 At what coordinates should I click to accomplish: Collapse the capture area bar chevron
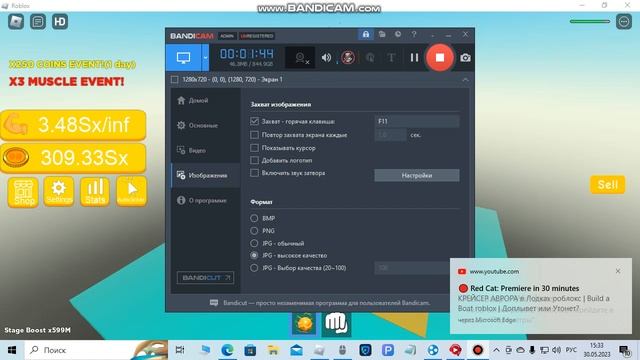[465, 80]
